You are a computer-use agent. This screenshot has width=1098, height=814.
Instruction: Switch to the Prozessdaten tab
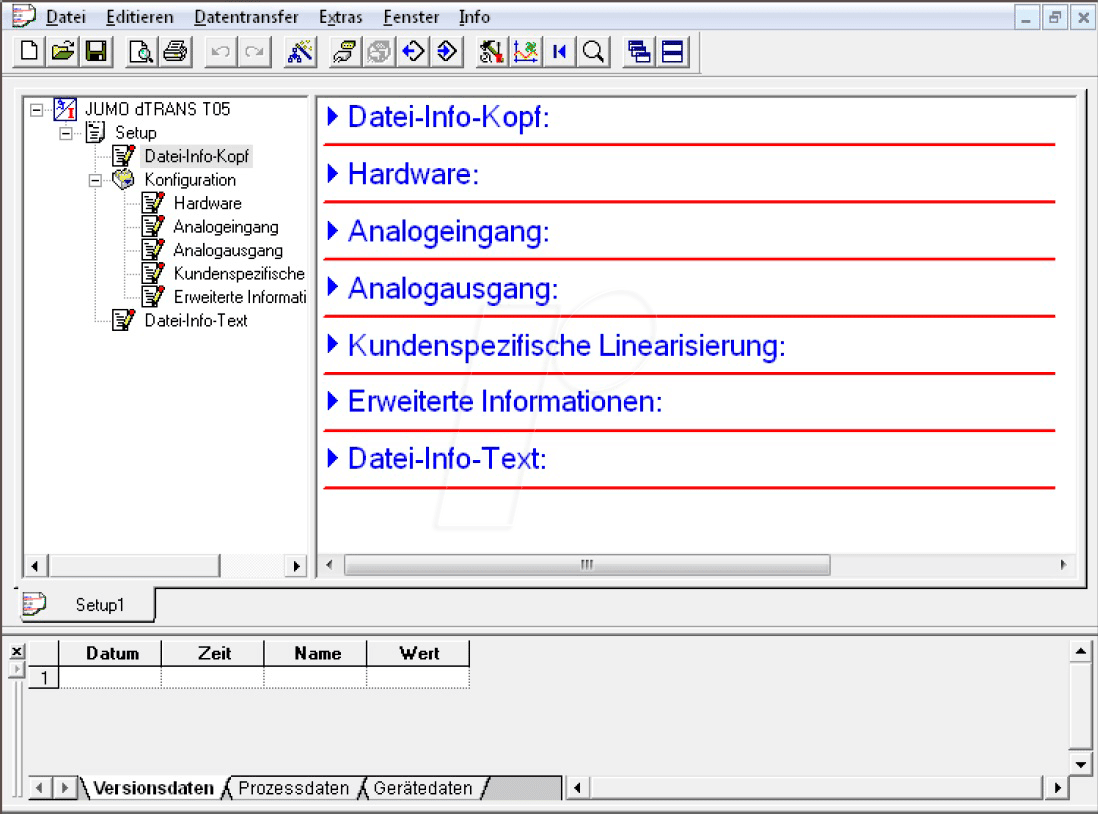tap(293, 788)
